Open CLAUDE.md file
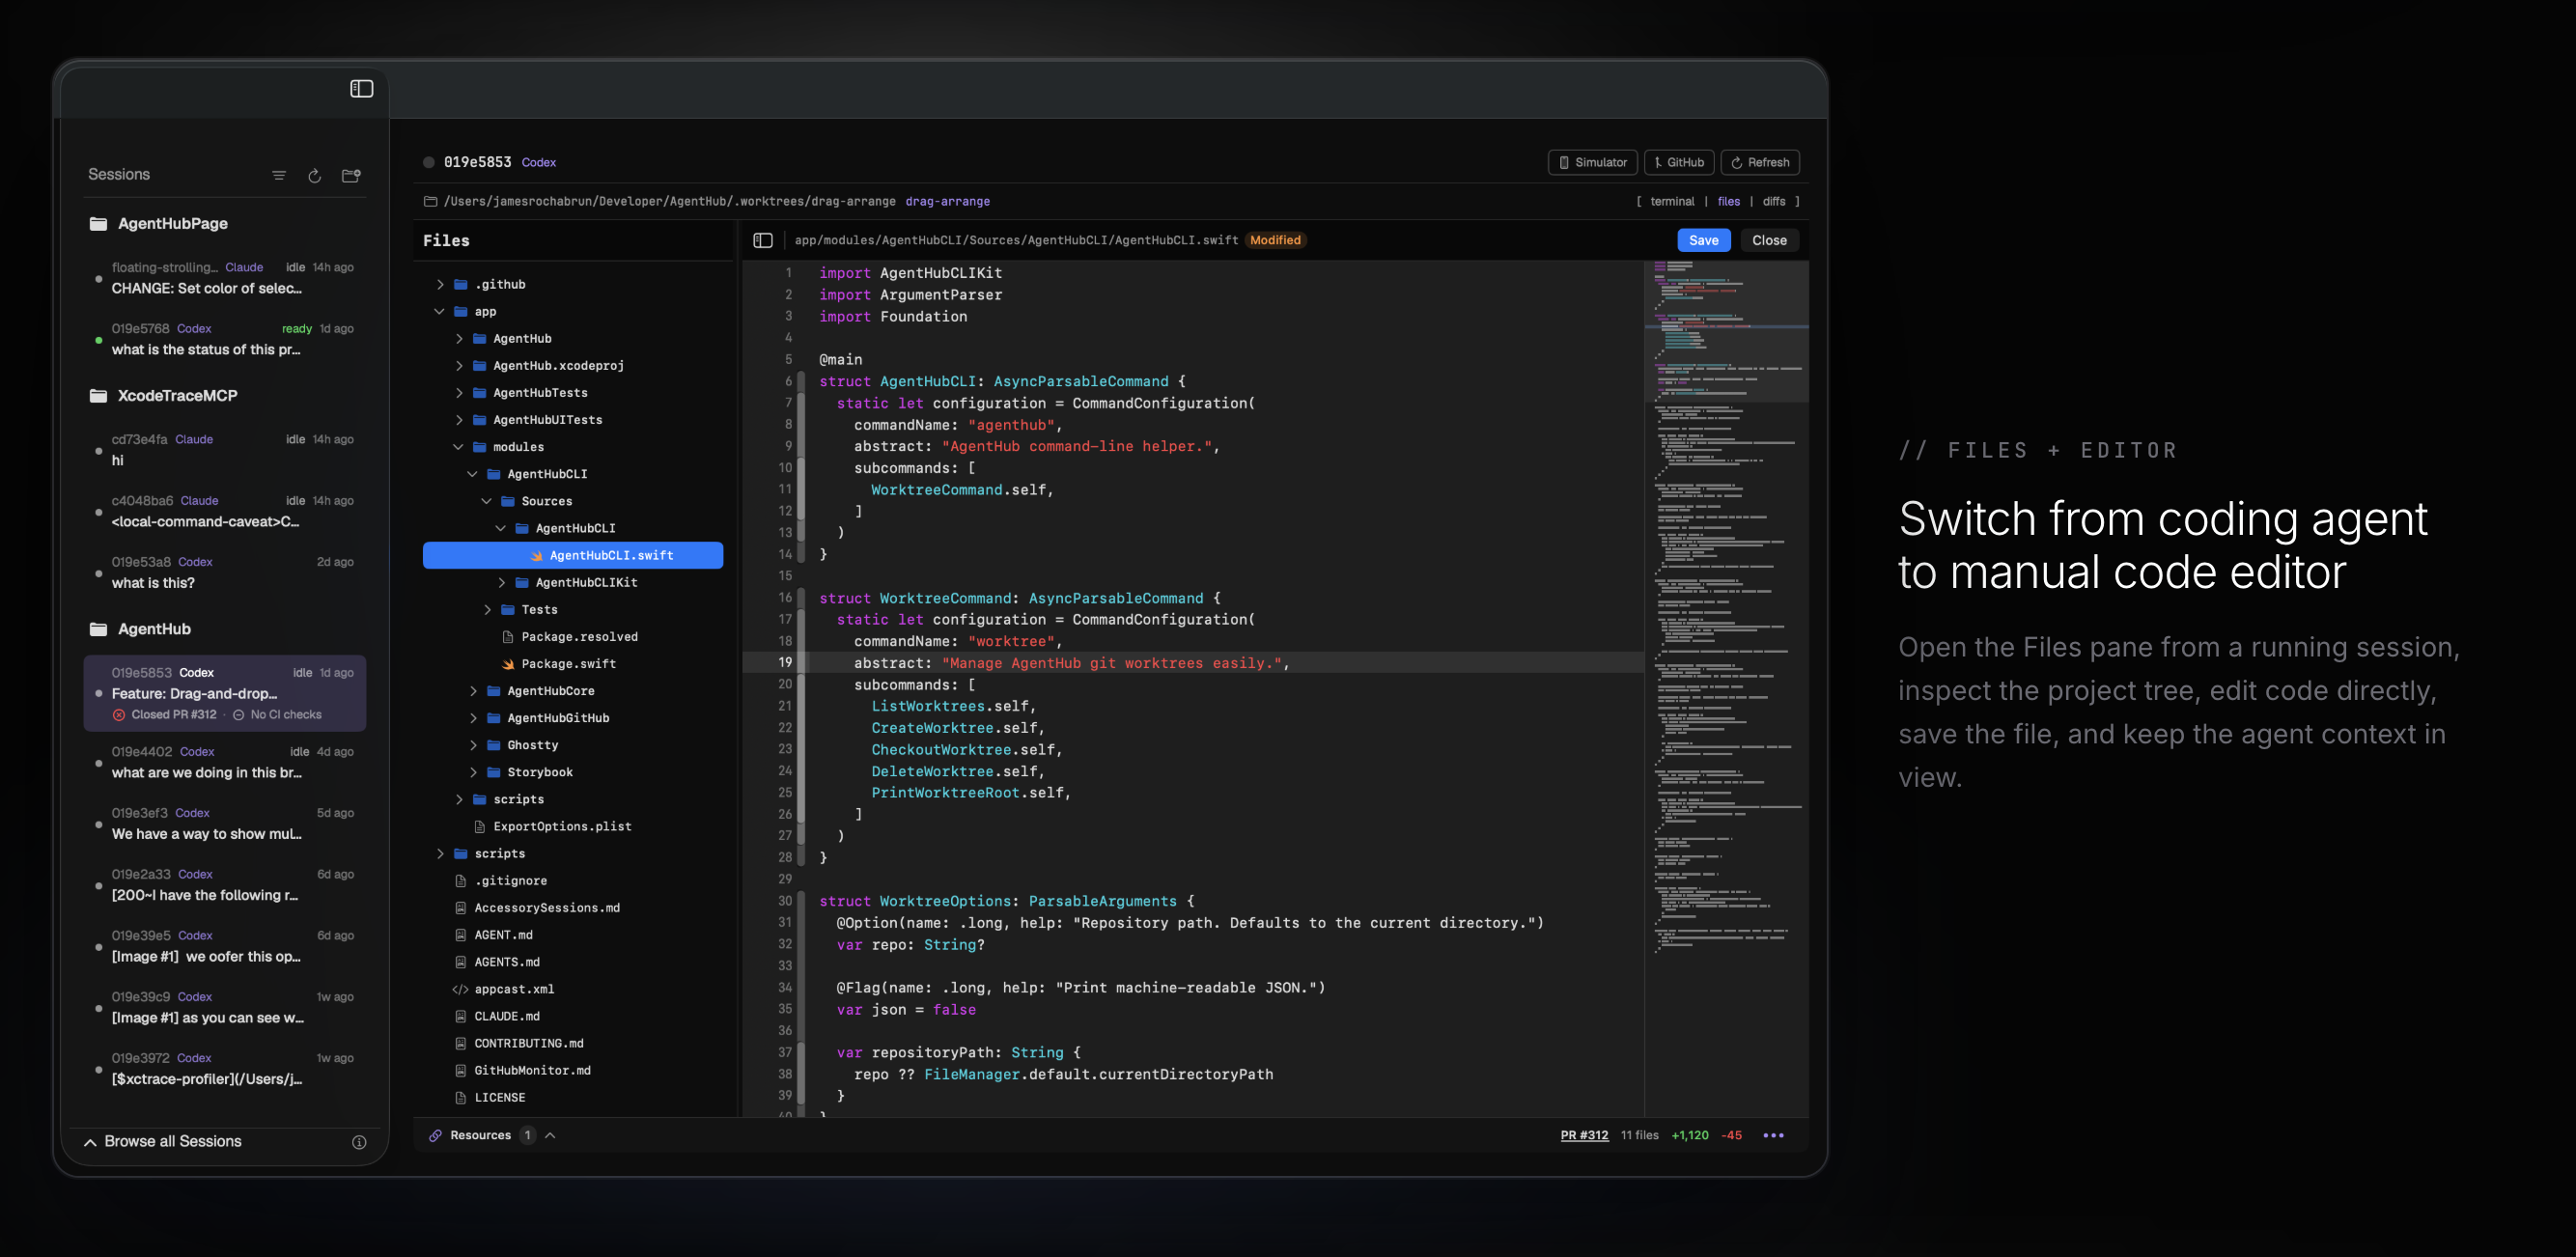 (x=573, y=1016)
